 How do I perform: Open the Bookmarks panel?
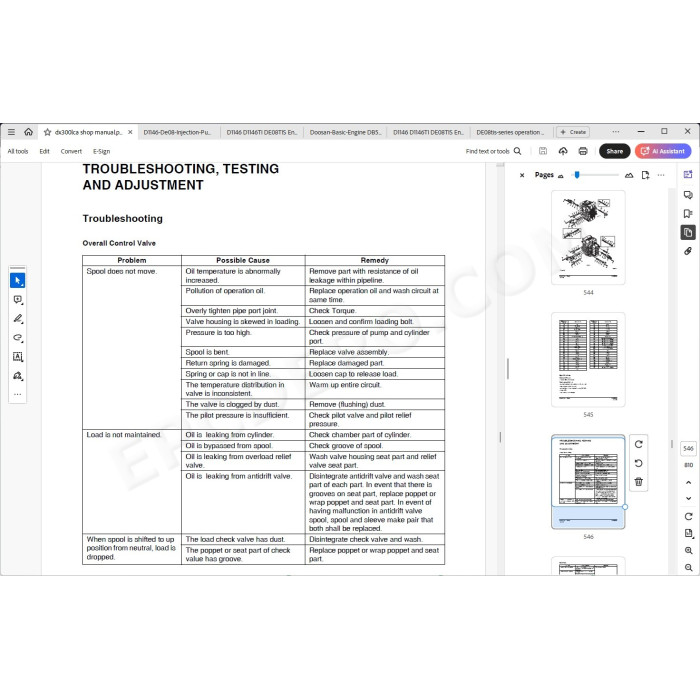click(688, 213)
